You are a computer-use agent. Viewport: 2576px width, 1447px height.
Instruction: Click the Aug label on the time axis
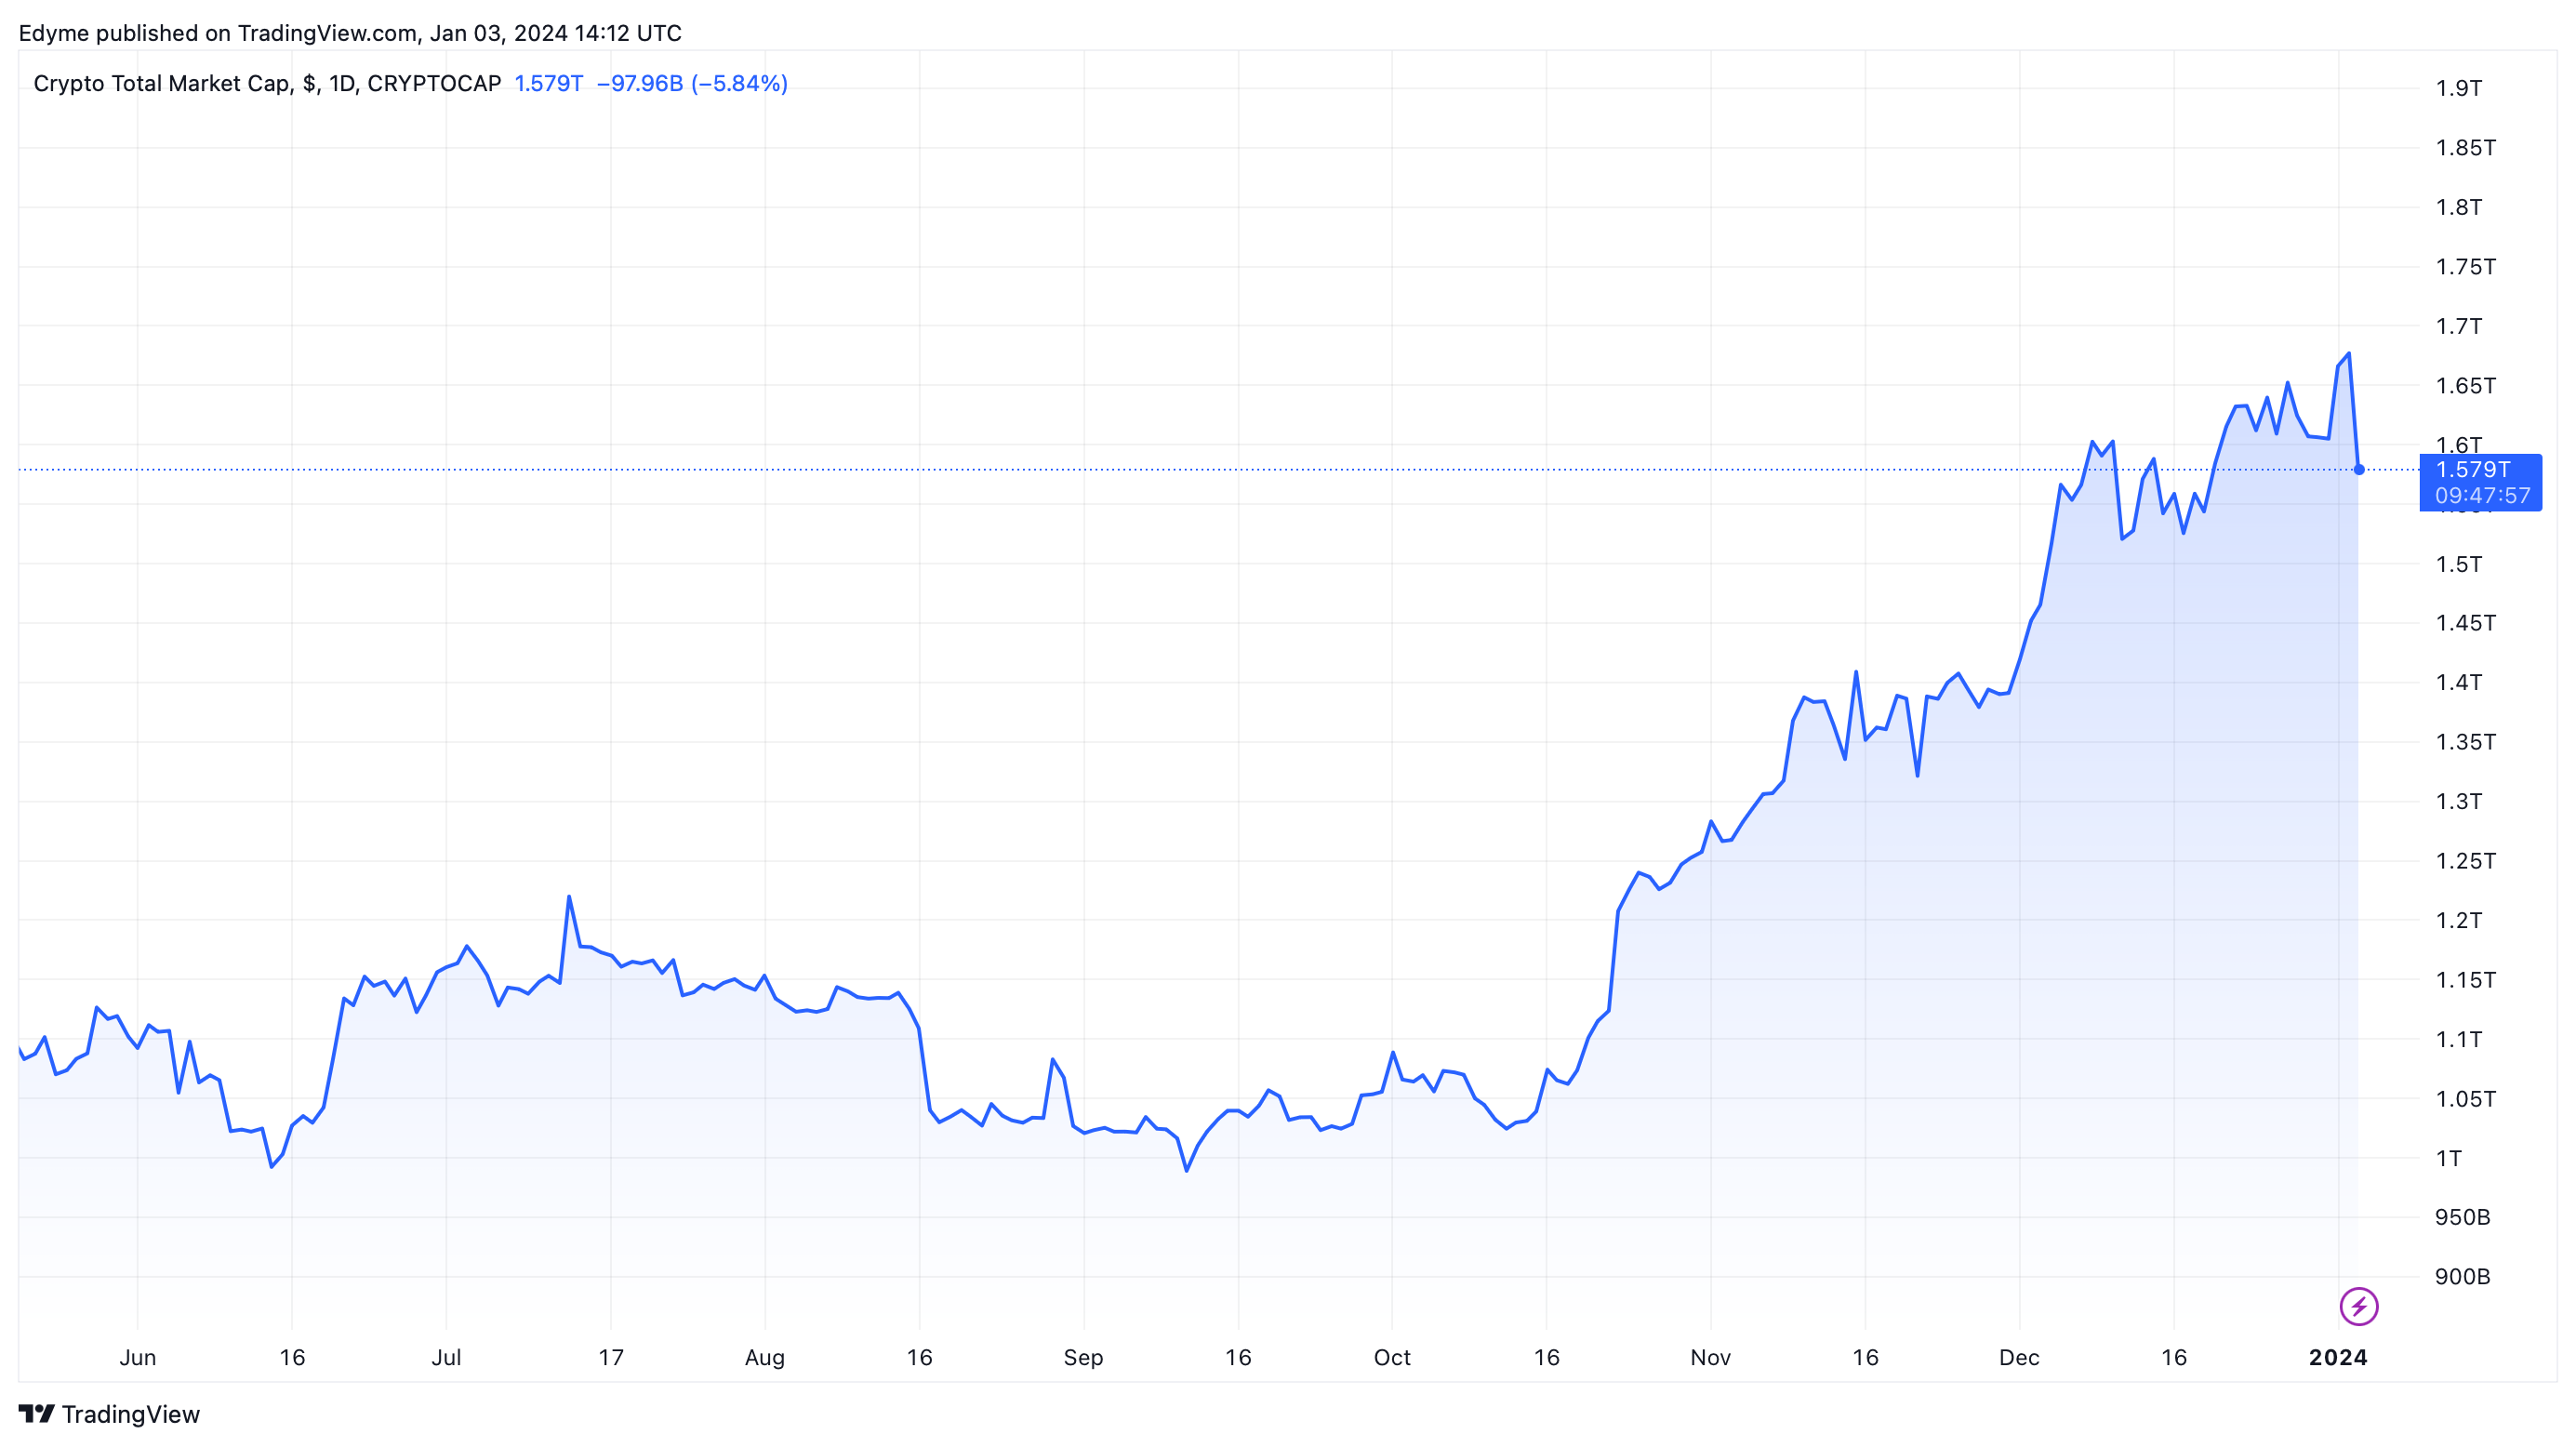765,1357
